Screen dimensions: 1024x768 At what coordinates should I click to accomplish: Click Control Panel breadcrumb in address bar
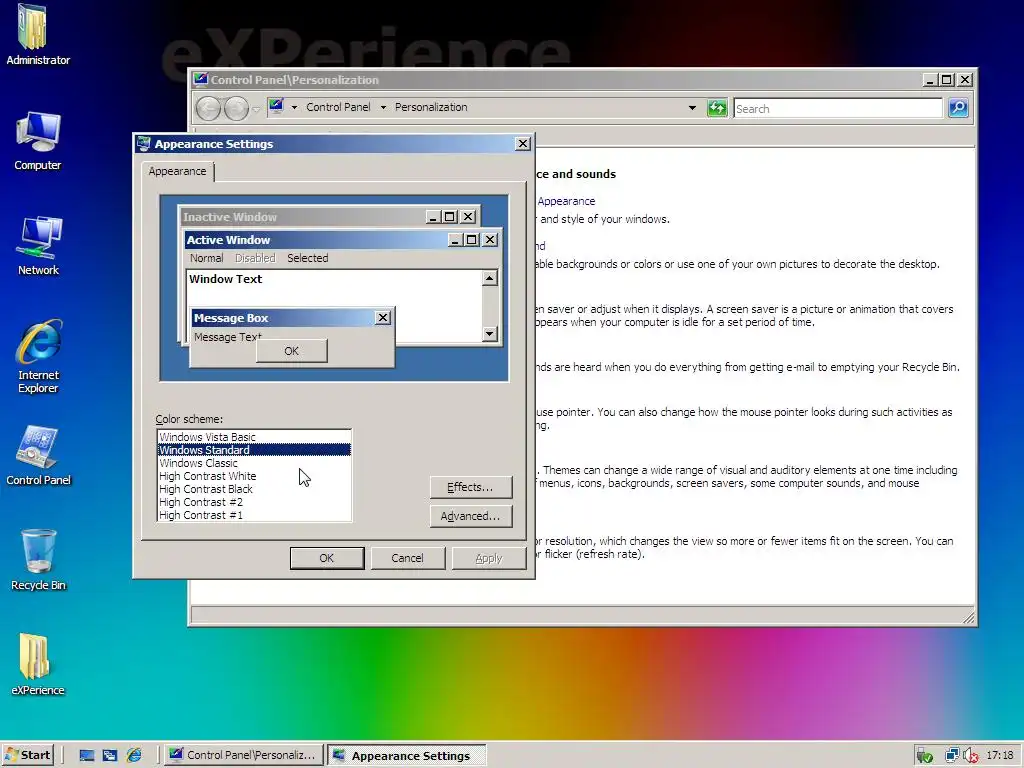(x=338, y=107)
